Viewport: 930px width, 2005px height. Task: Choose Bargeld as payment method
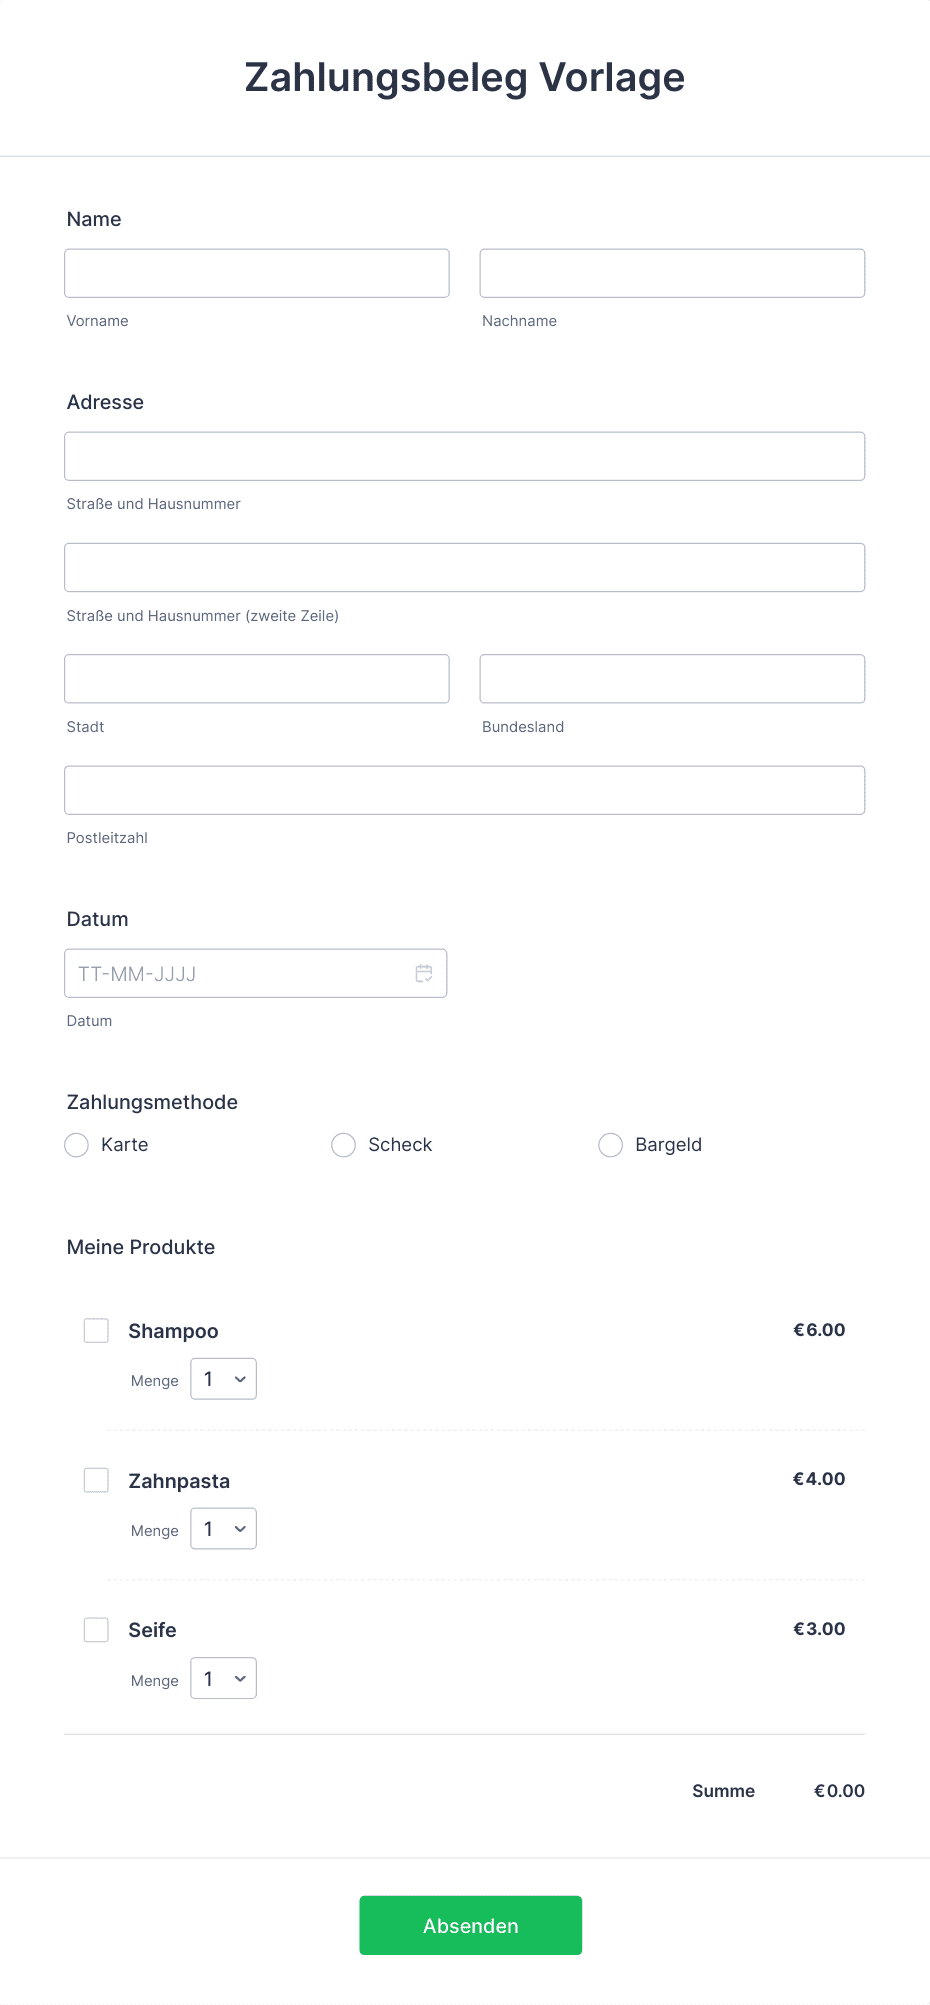pyautogui.click(x=611, y=1145)
